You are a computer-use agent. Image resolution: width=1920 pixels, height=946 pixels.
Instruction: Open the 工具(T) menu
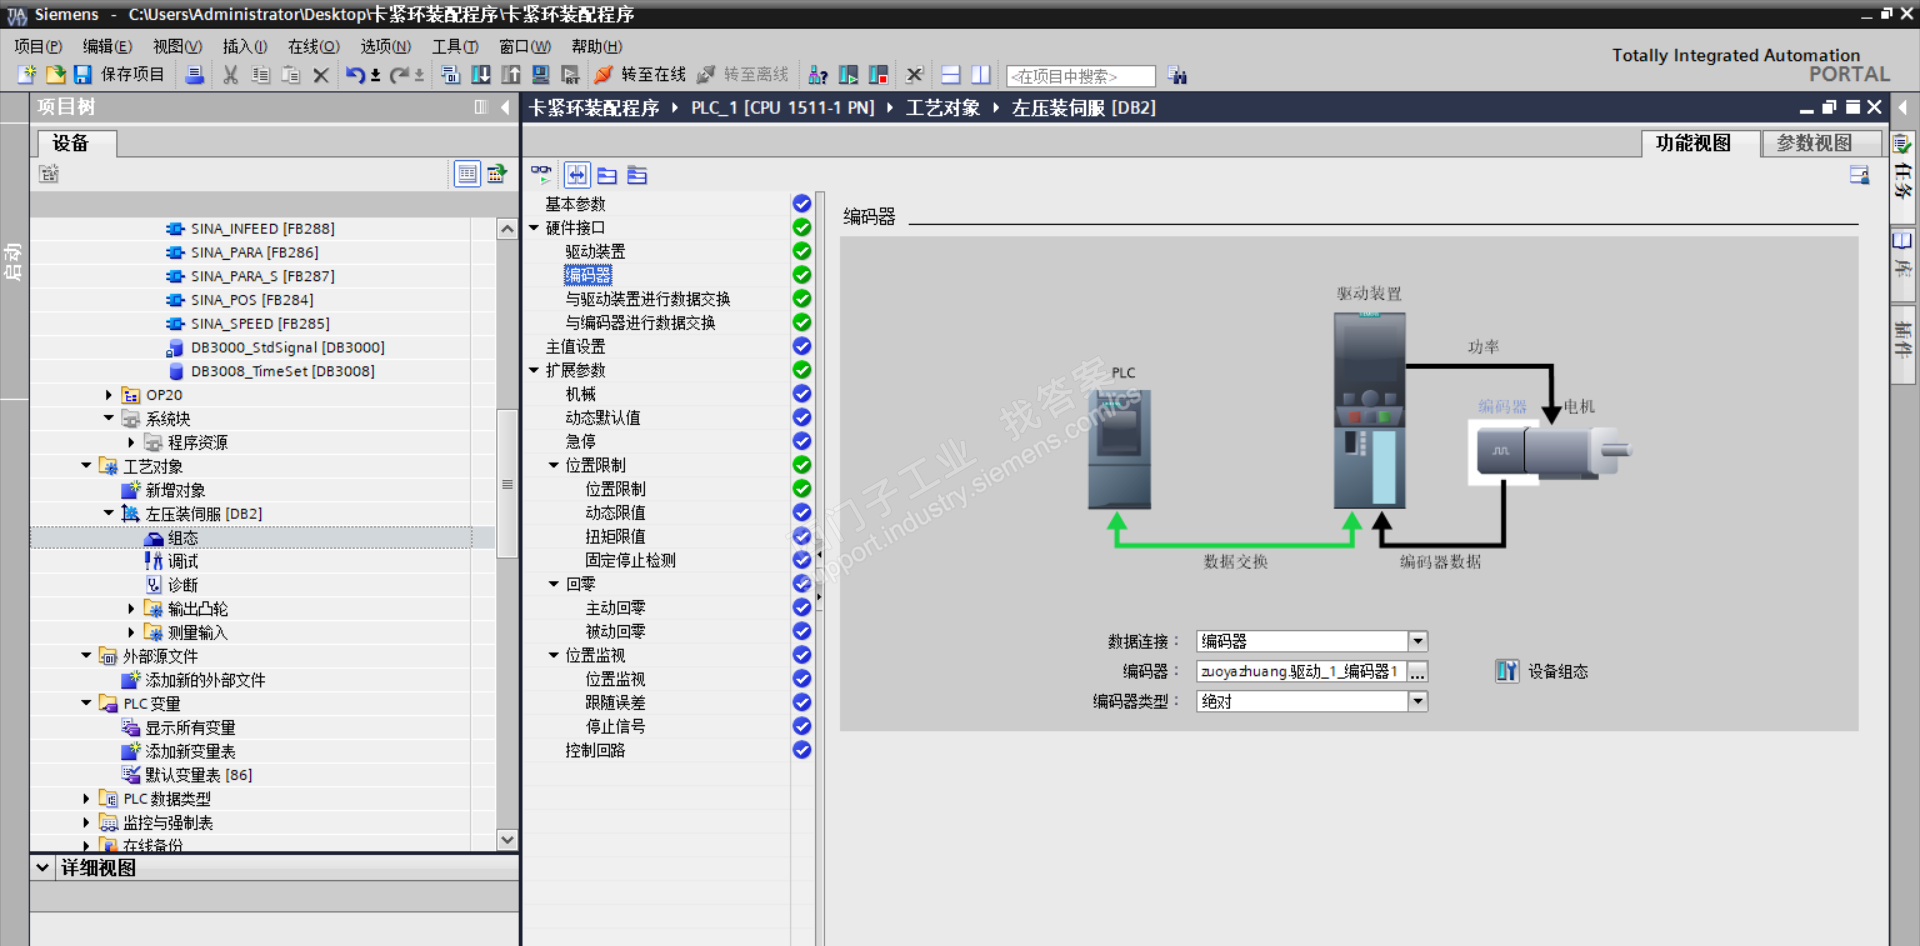click(x=455, y=46)
